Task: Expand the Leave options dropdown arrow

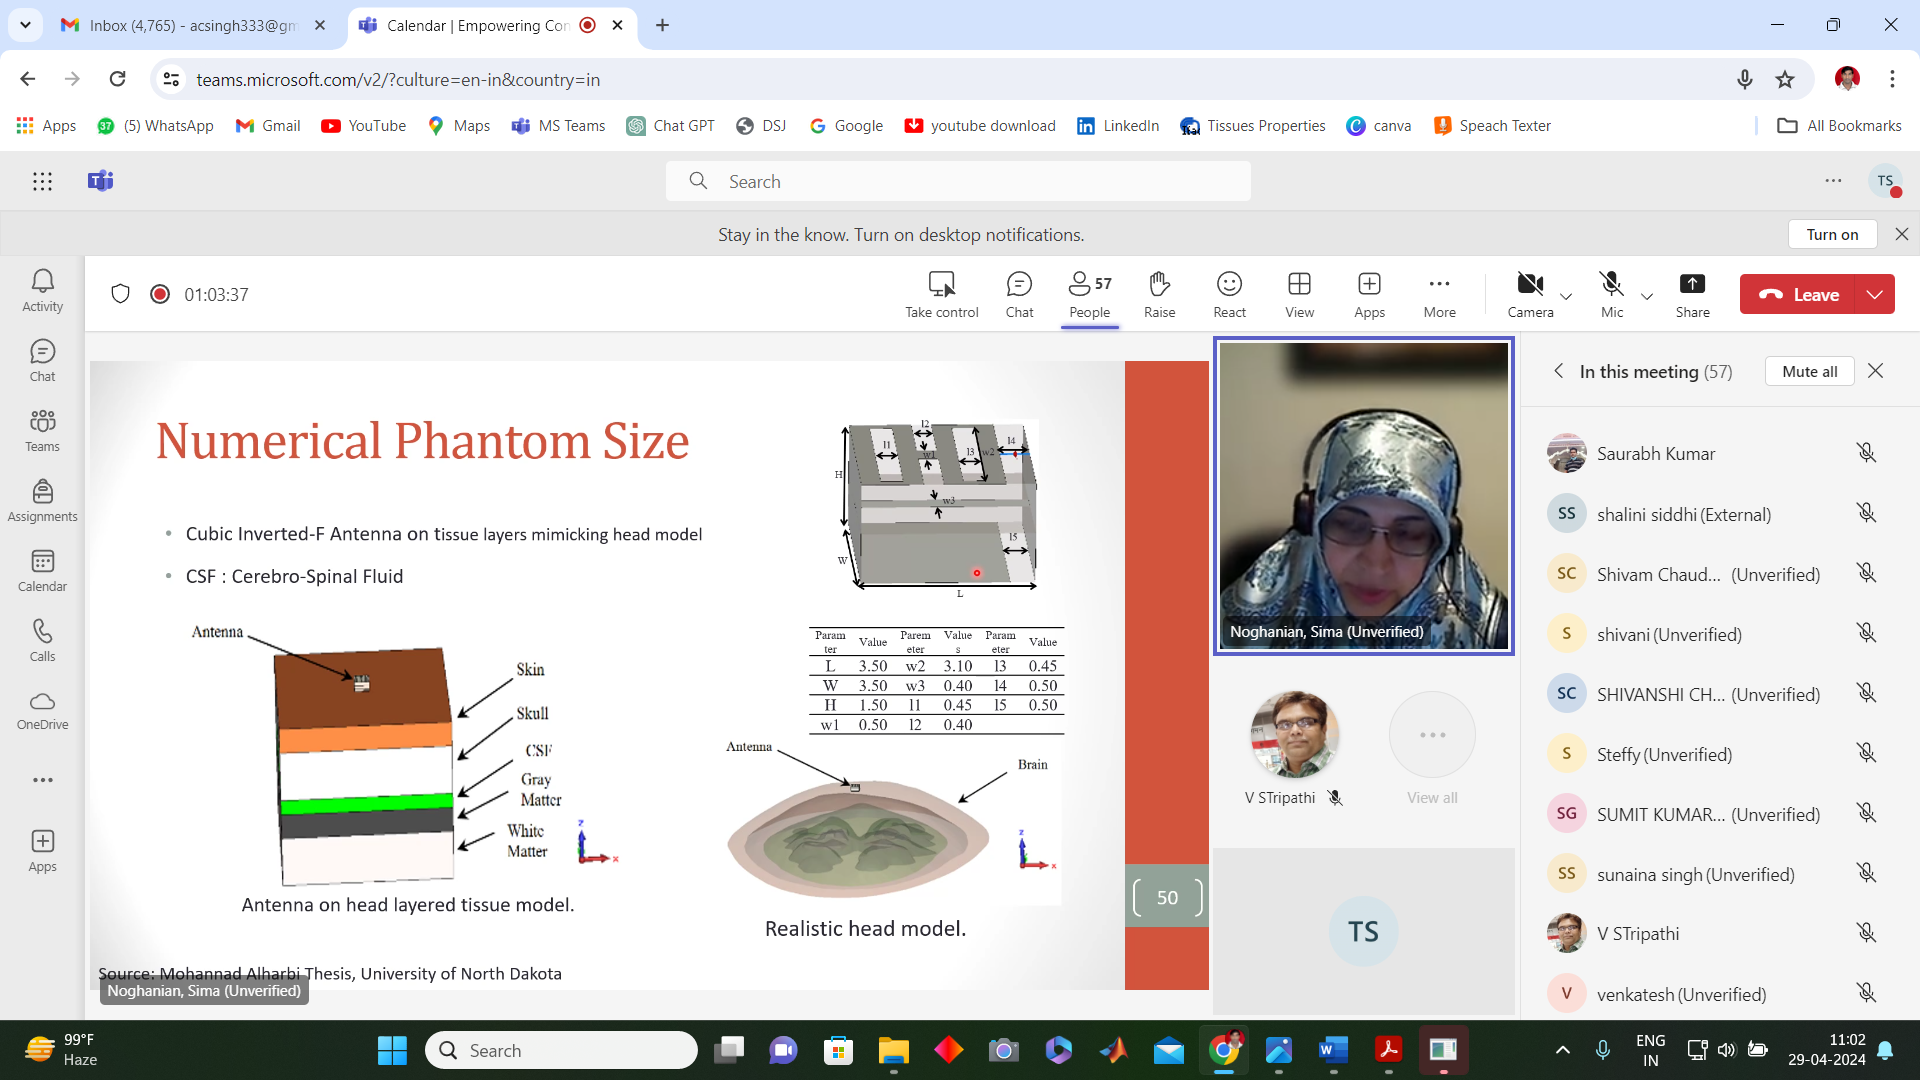Action: 1875,294
